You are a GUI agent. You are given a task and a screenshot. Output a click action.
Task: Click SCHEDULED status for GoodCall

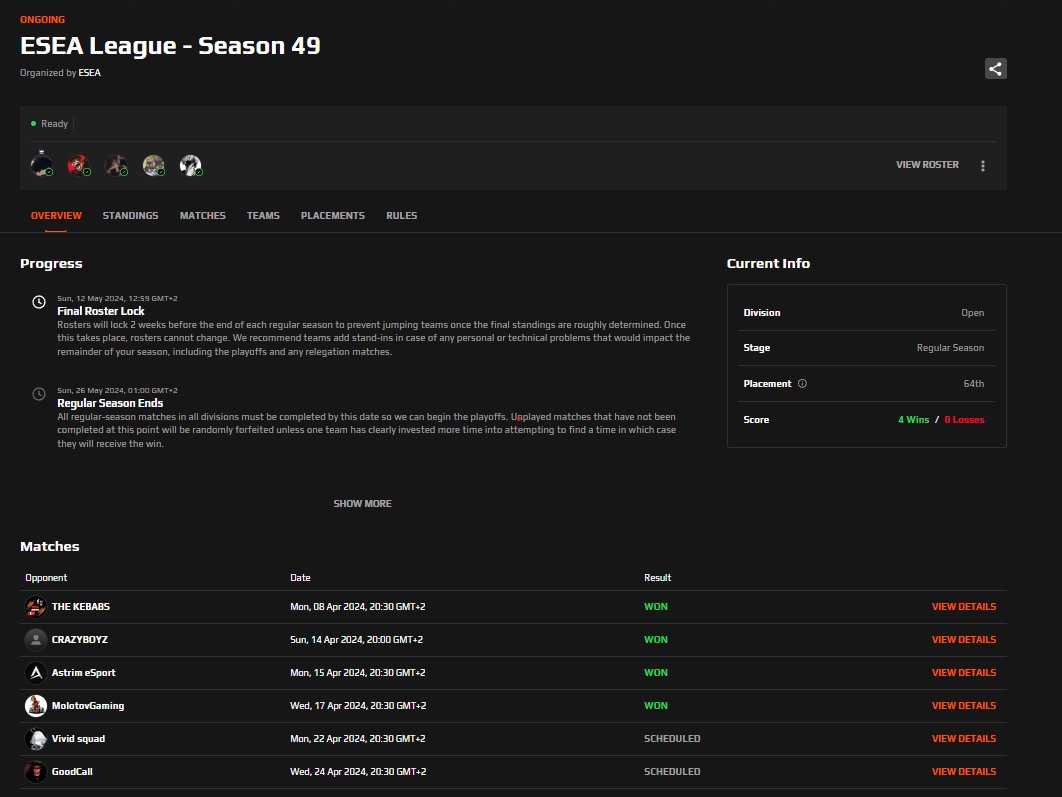point(672,771)
